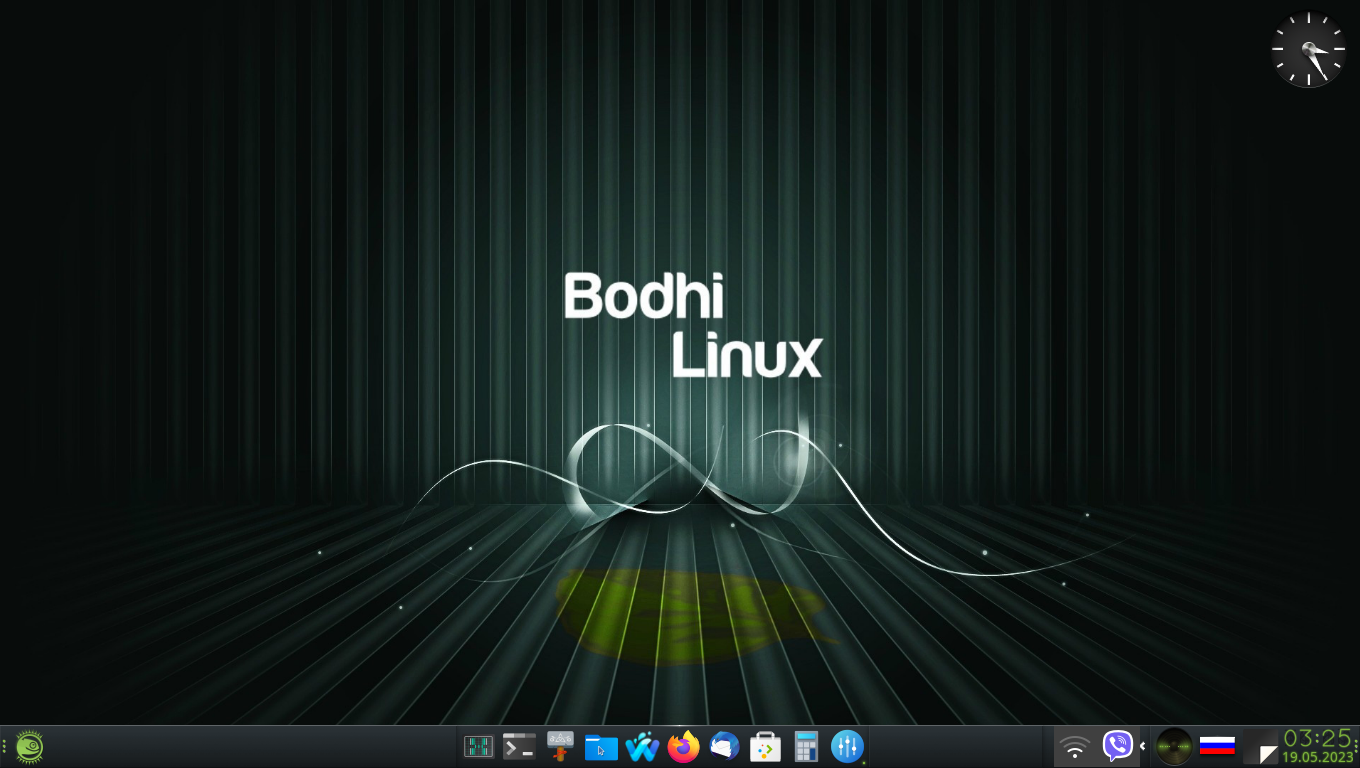Click the show desktop corner icon
This screenshot has height=768, width=1360.
click(1261, 747)
